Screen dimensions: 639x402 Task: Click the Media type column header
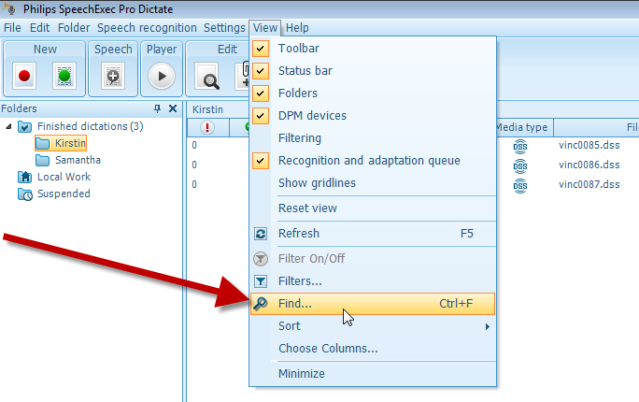[x=522, y=128]
